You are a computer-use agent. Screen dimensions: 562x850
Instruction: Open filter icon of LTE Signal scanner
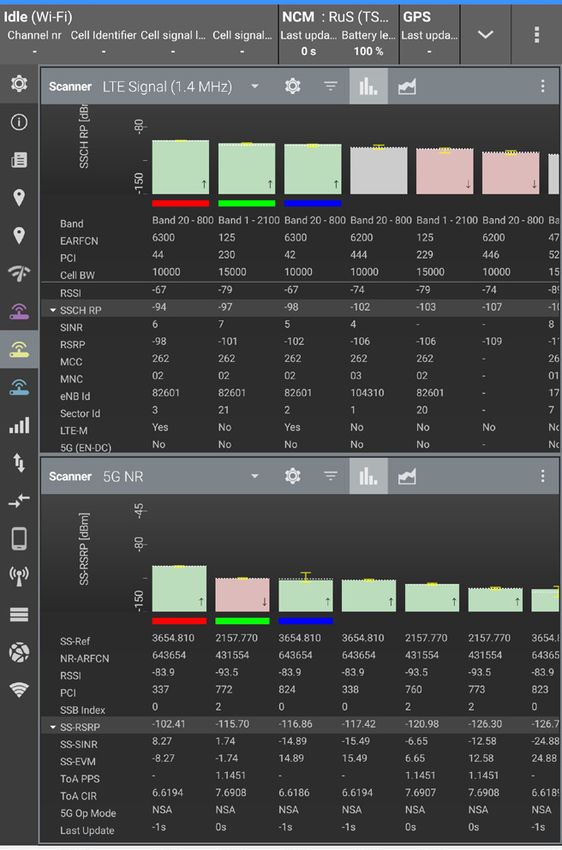pos(331,86)
